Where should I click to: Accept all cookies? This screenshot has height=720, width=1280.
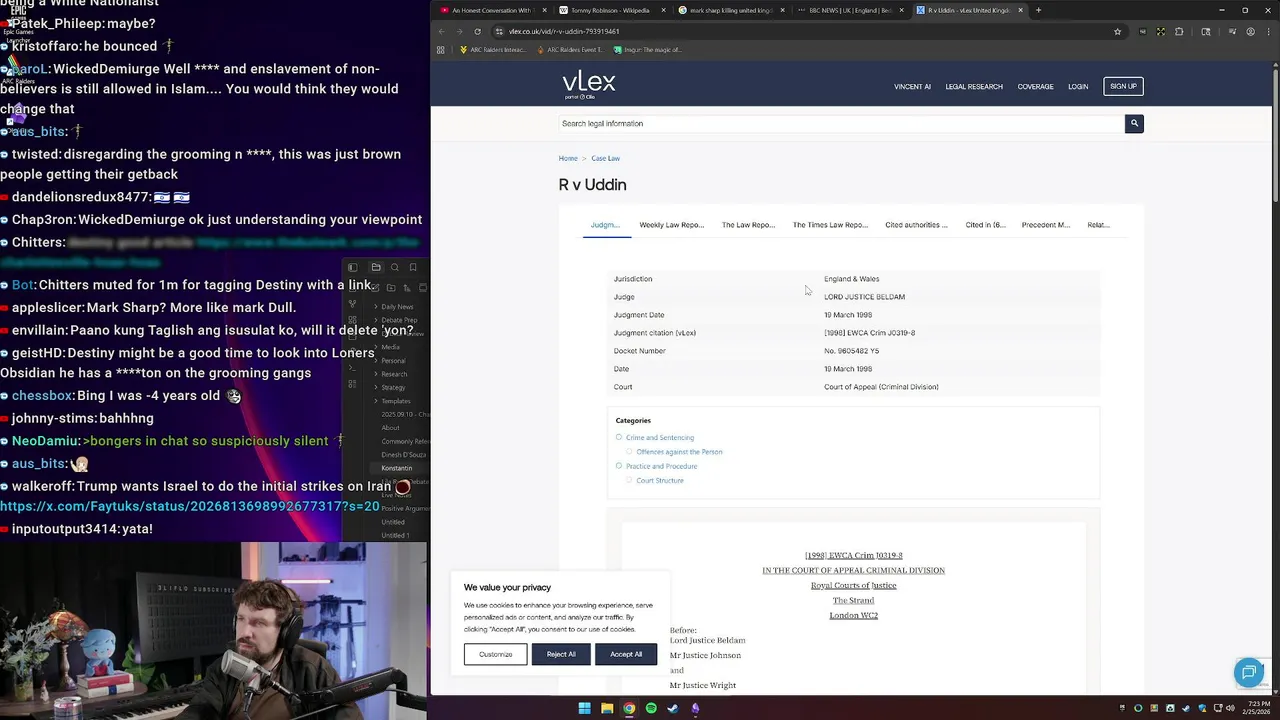click(626, 654)
